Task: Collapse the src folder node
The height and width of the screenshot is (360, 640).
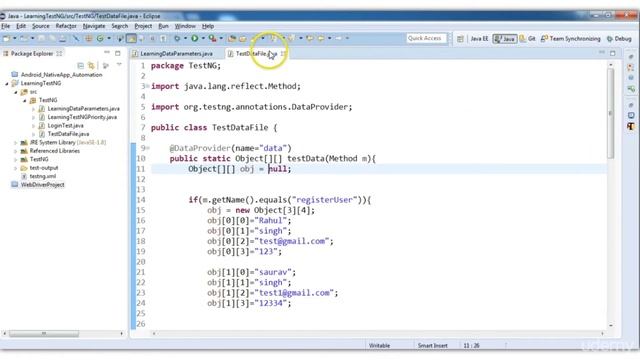Action: 16,92
